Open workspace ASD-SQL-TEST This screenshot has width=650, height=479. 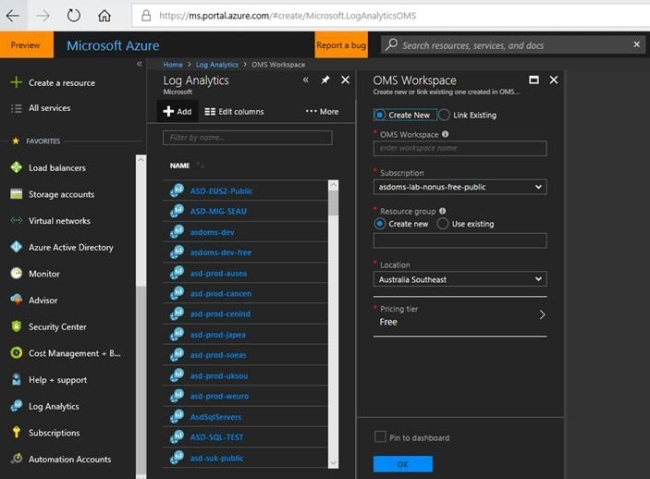217,437
